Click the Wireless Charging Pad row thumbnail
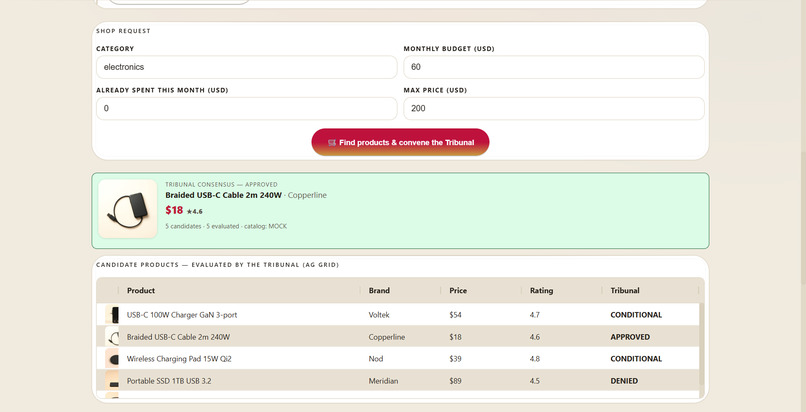806x412 pixels. tap(113, 359)
